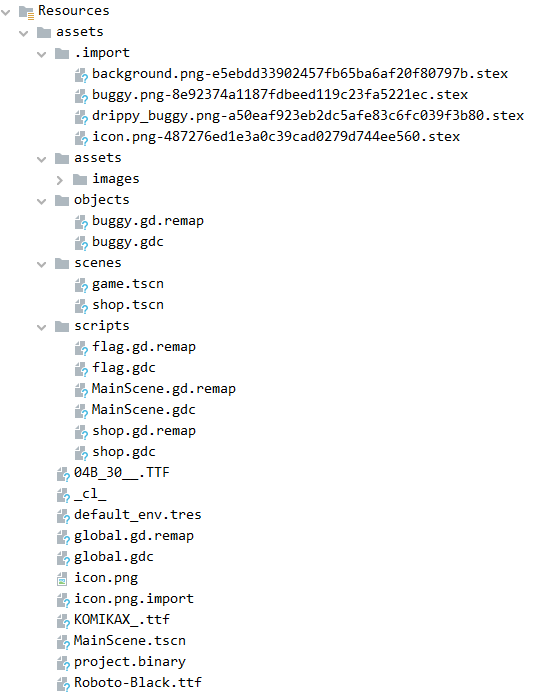556x695 pixels.
Task: Click the scenes folder icon
Action: click(62, 264)
